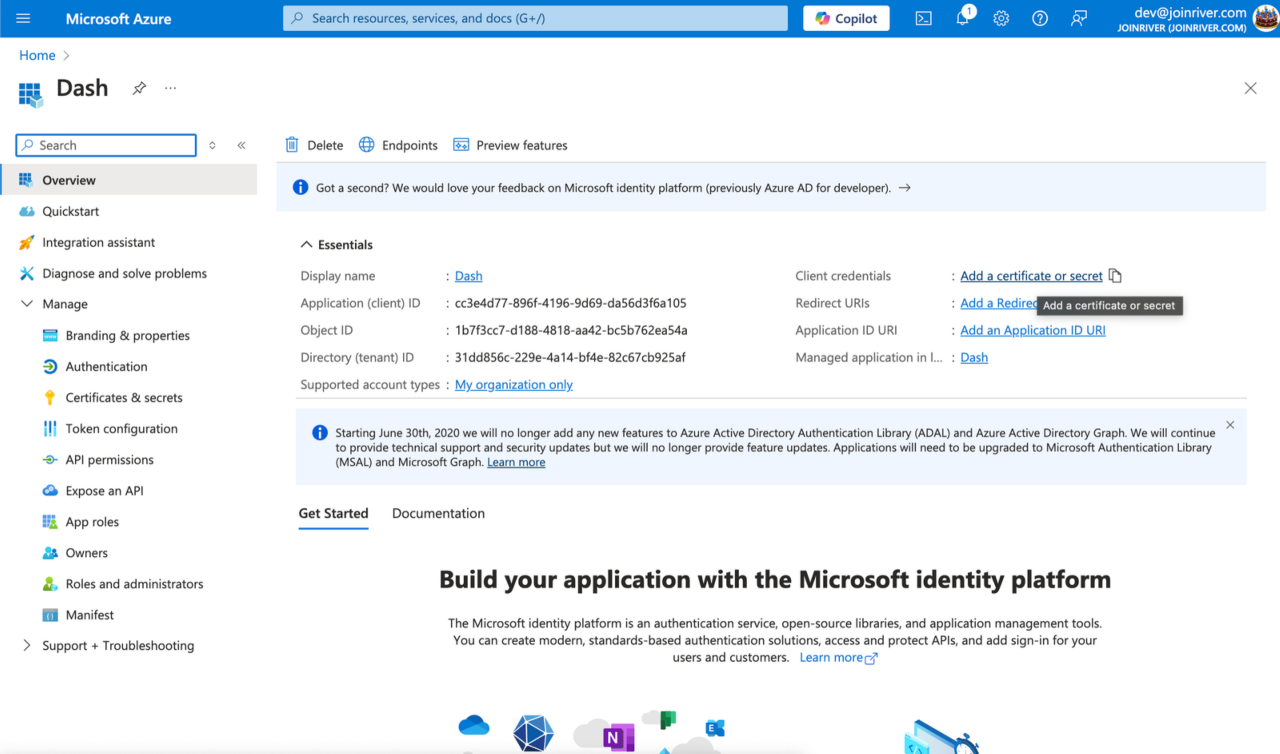Screen dimensions: 1280x754
Task: Delete the Dash app registration
Action: pyautogui.click(x=313, y=144)
